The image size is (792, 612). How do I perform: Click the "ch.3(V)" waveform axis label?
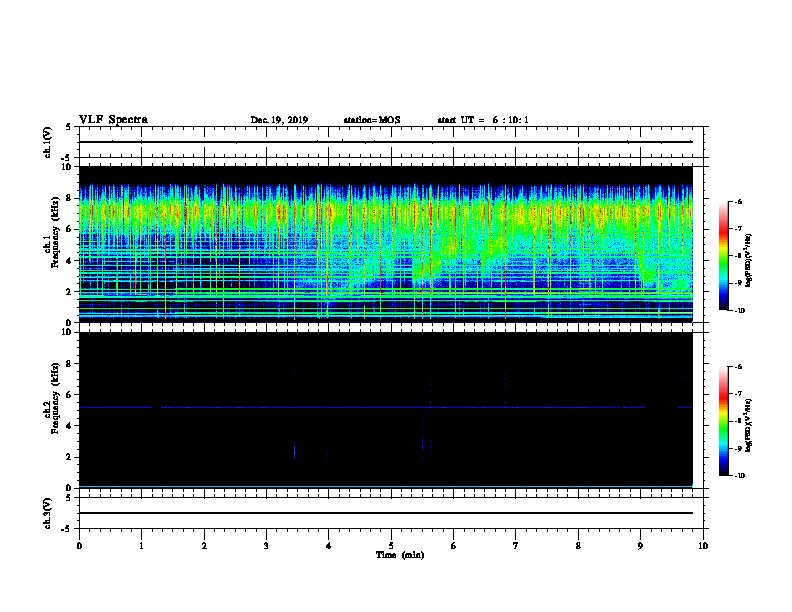(48, 513)
